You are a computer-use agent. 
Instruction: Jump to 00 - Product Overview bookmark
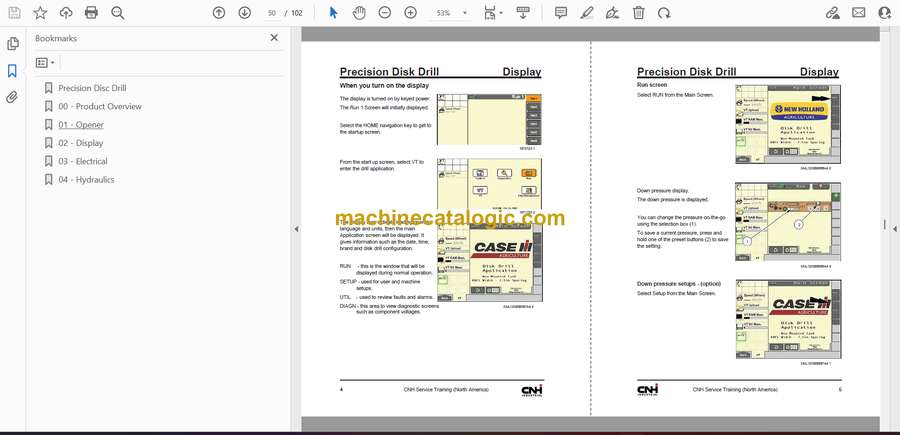100,106
